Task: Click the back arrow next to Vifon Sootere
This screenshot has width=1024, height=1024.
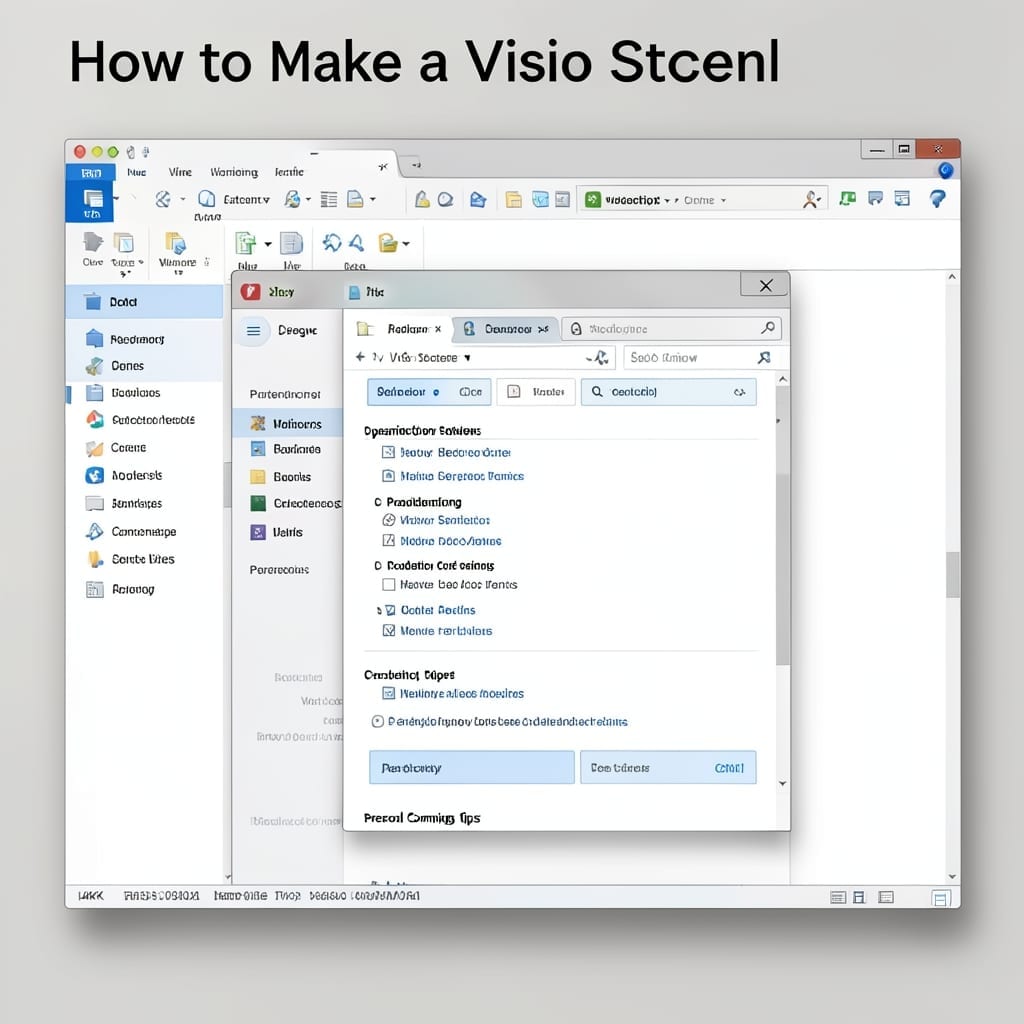Action: (x=360, y=357)
